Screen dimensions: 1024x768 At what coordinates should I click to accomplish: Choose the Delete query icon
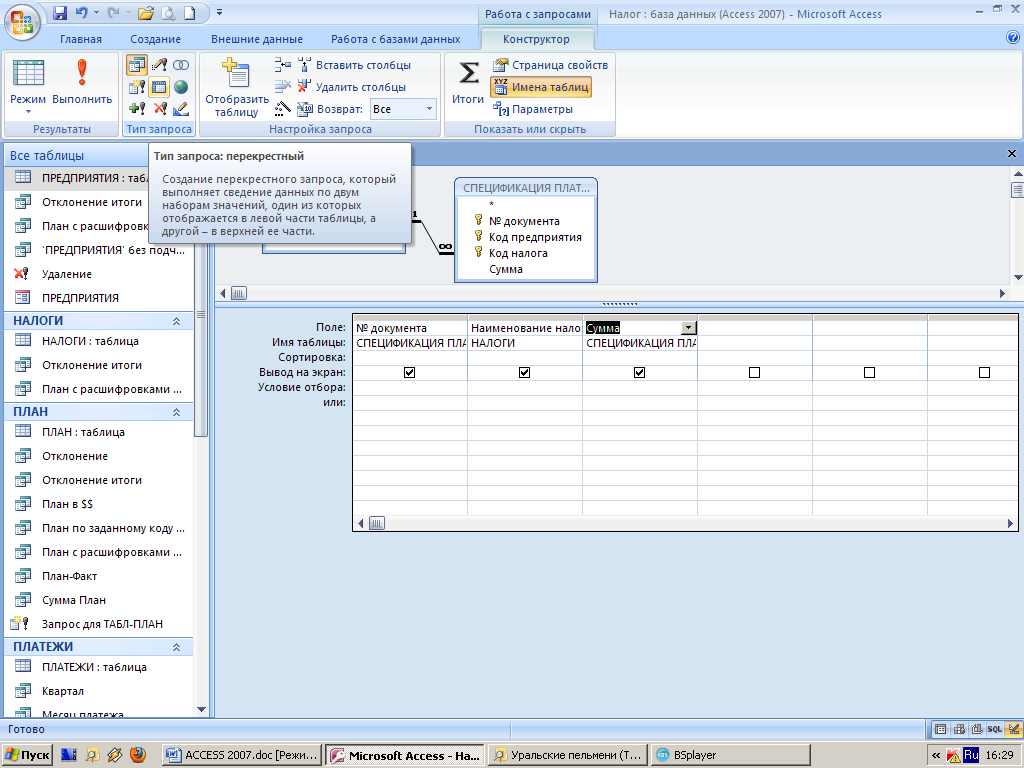(159, 108)
